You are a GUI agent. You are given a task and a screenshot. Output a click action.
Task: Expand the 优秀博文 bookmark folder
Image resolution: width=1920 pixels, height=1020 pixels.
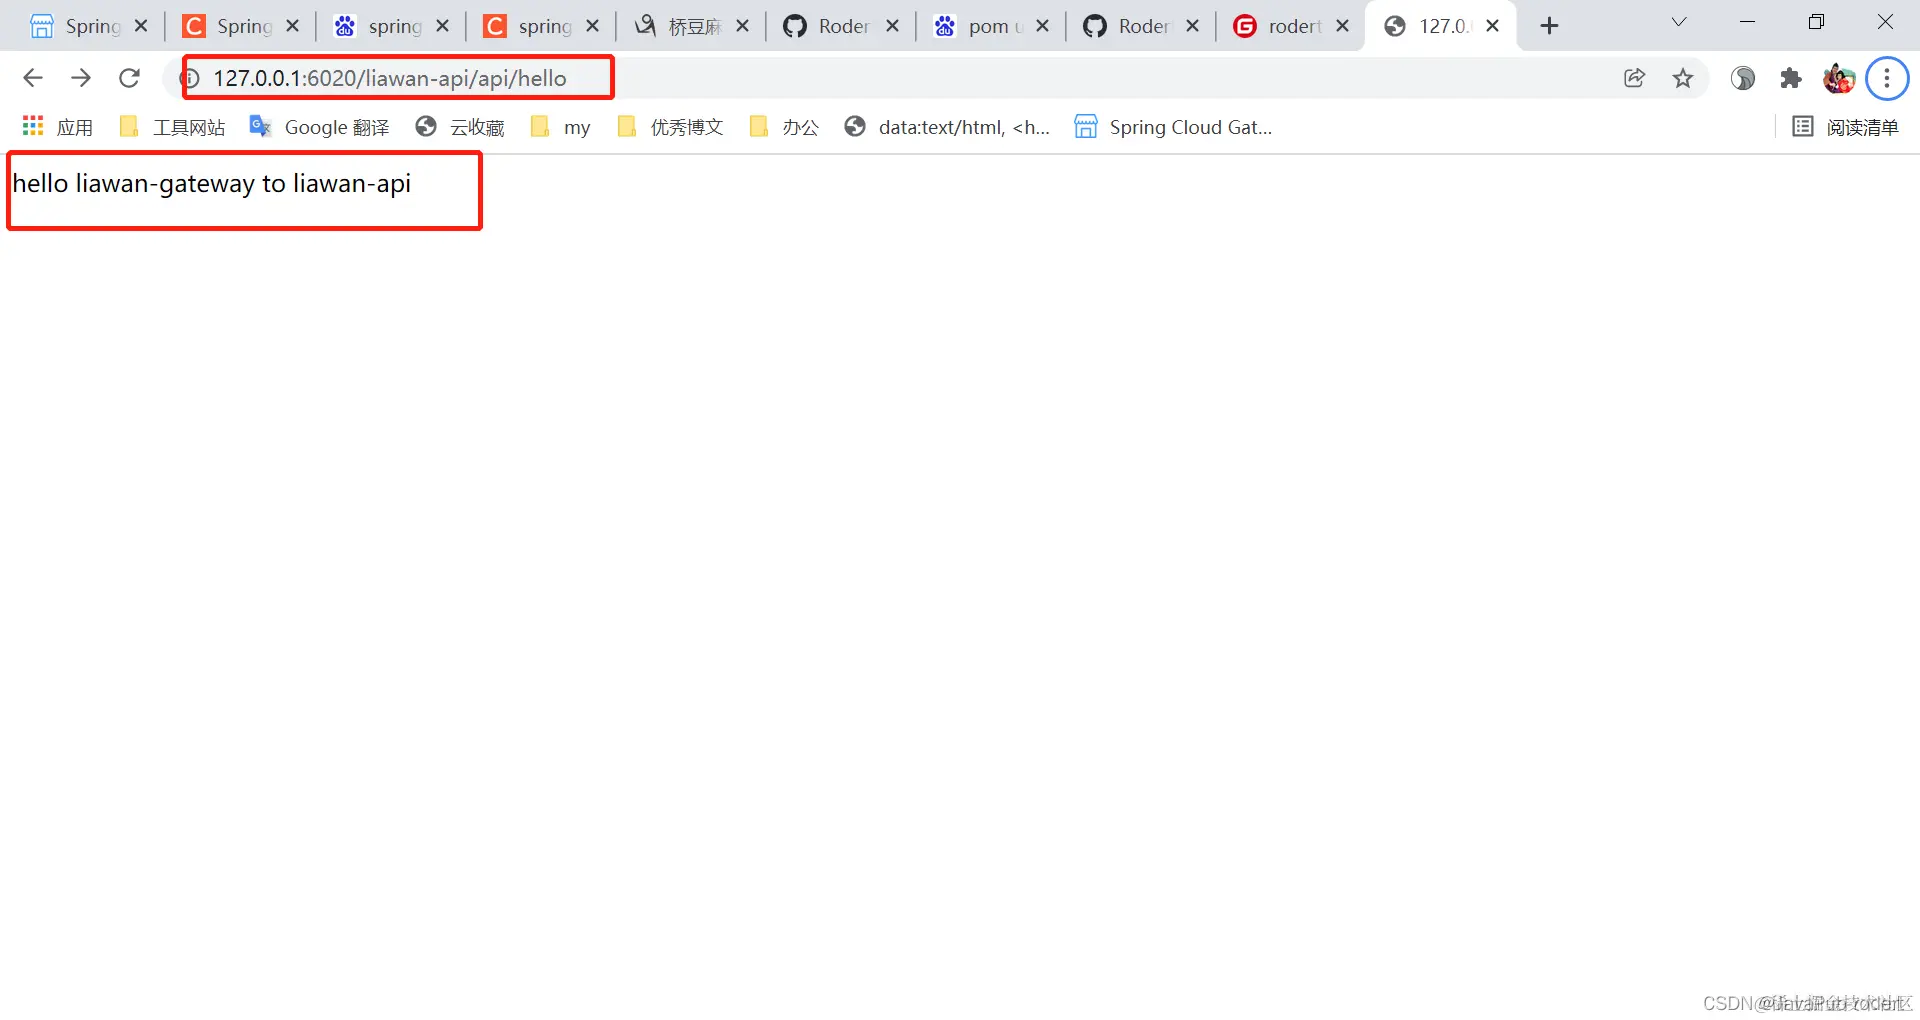point(670,127)
